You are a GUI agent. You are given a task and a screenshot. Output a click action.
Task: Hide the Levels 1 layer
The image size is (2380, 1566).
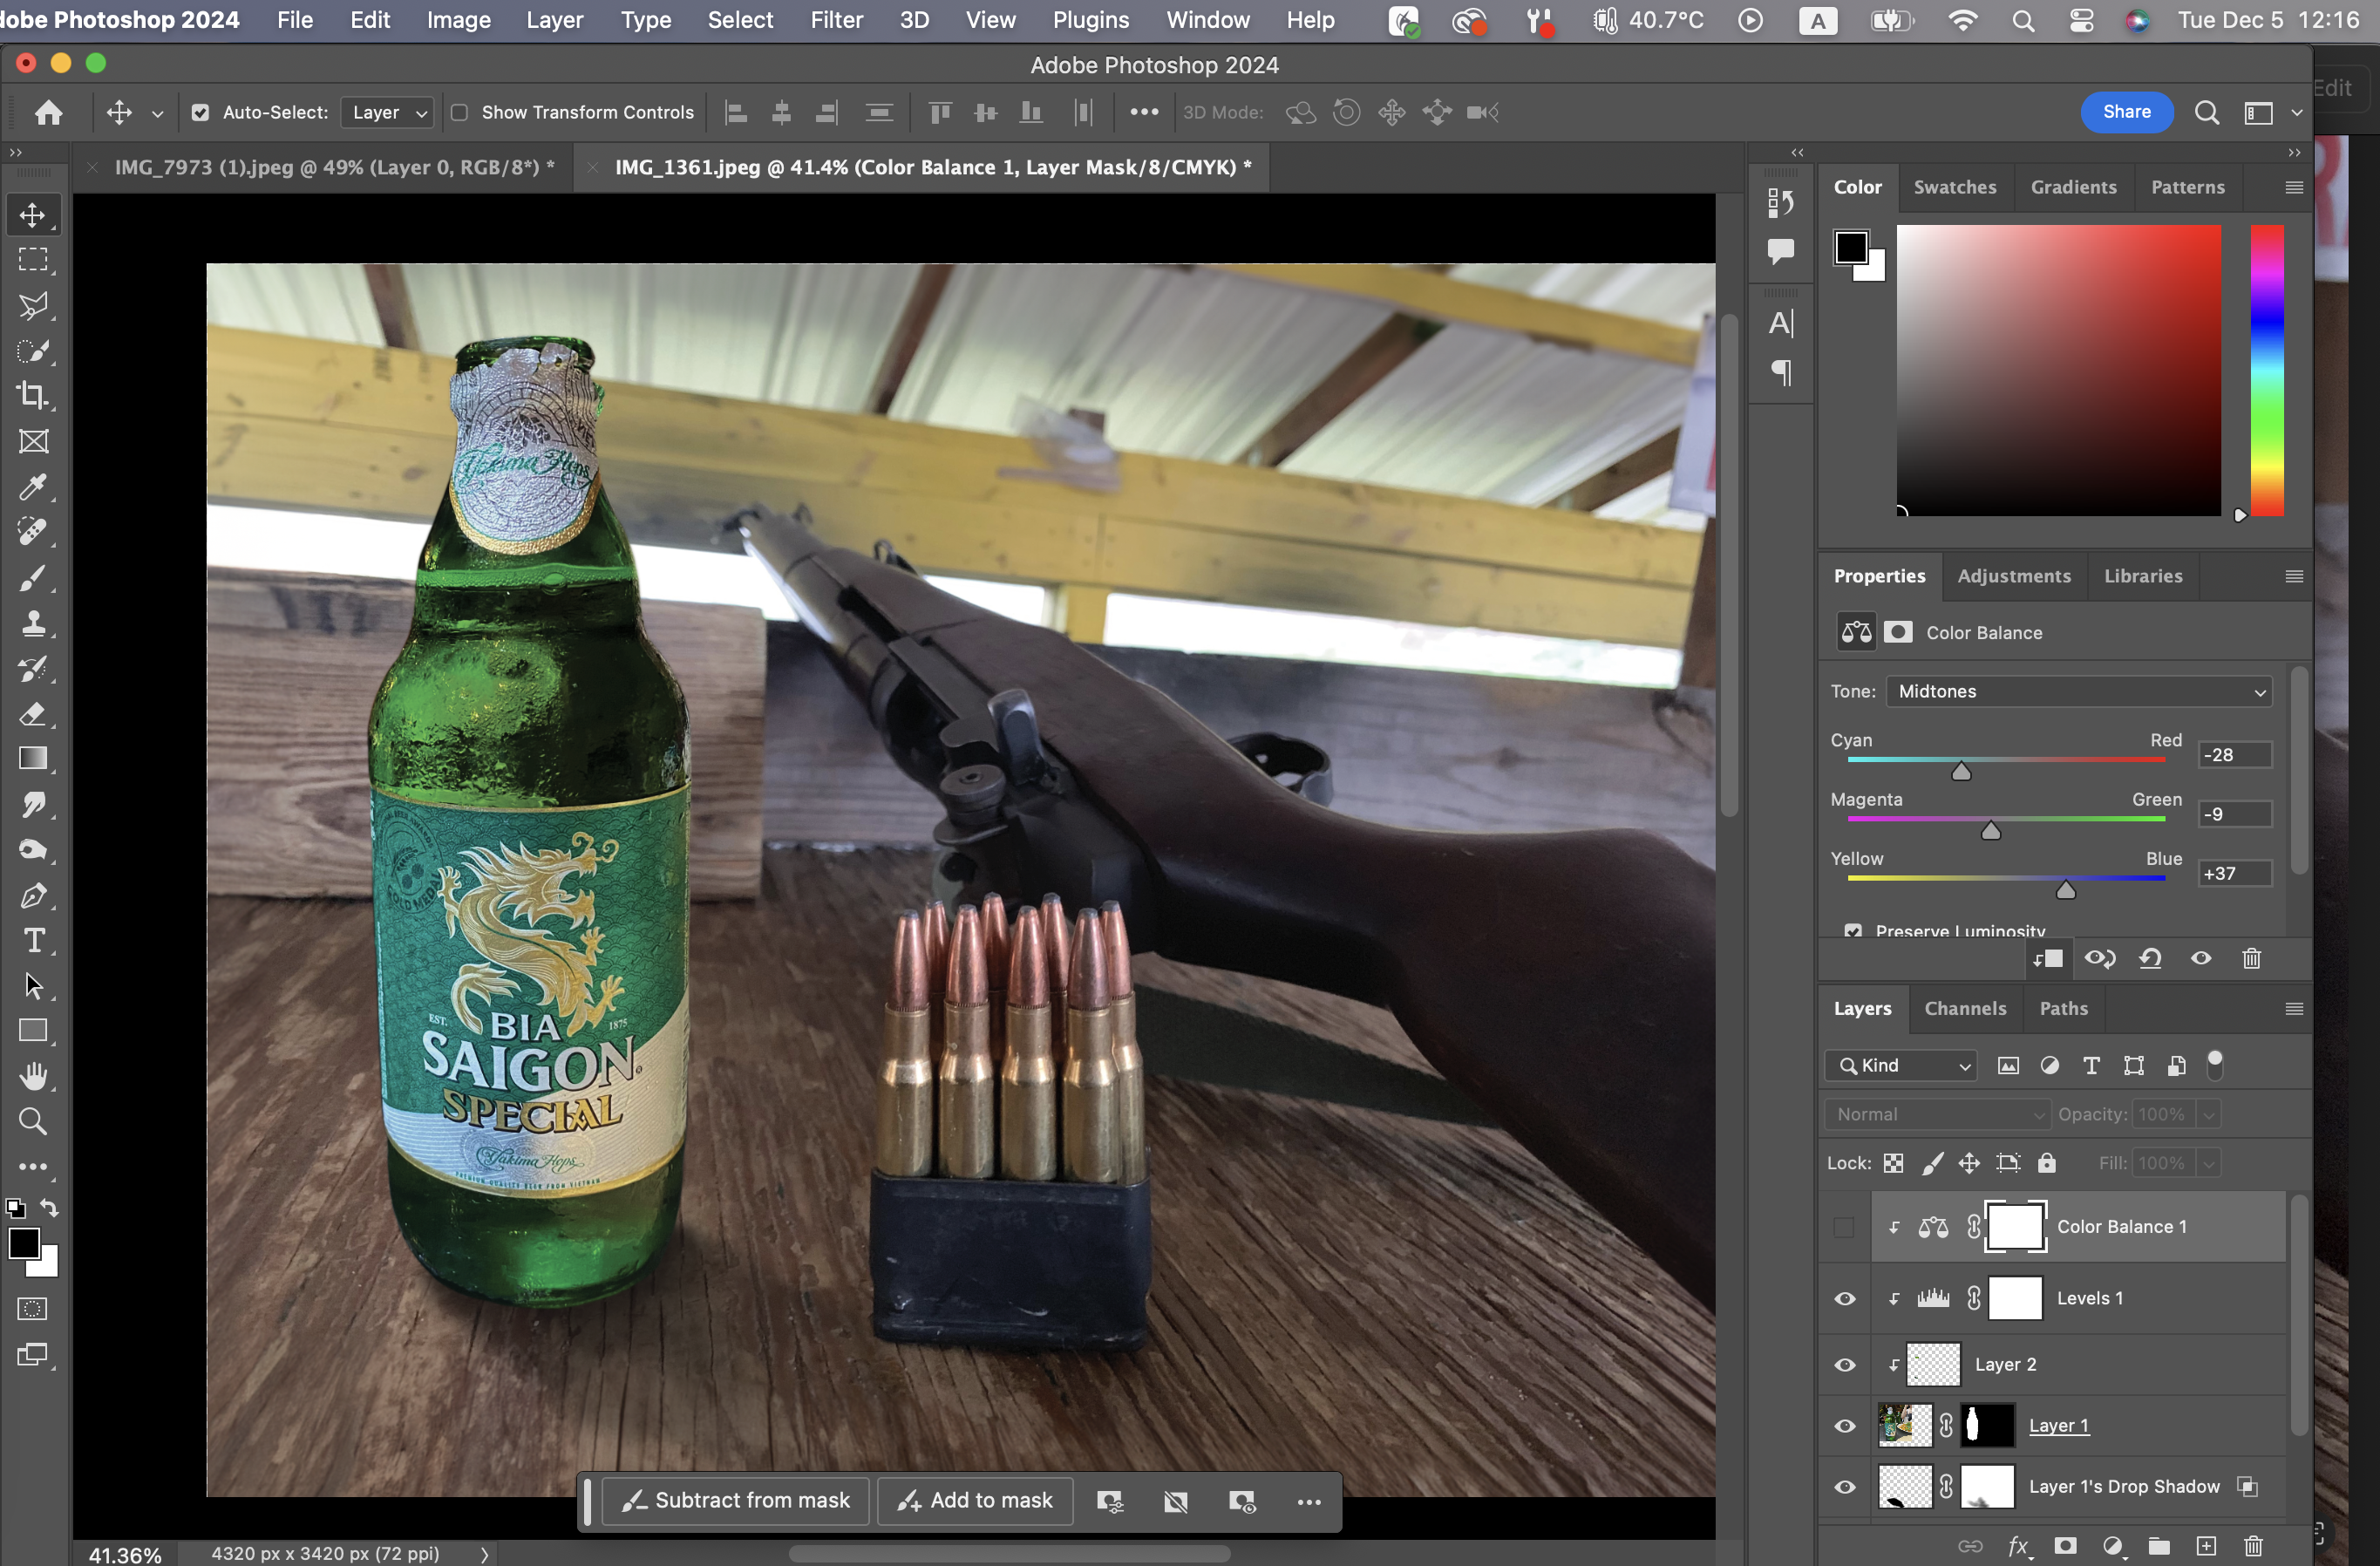coord(1845,1298)
